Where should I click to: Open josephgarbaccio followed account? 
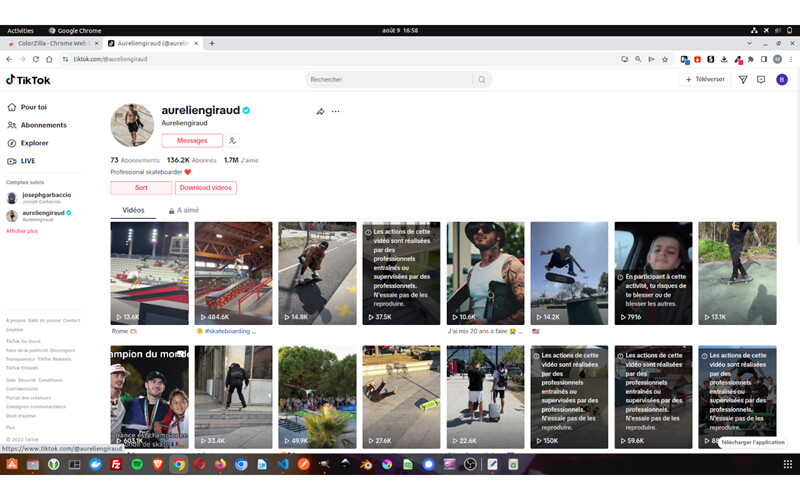39,197
